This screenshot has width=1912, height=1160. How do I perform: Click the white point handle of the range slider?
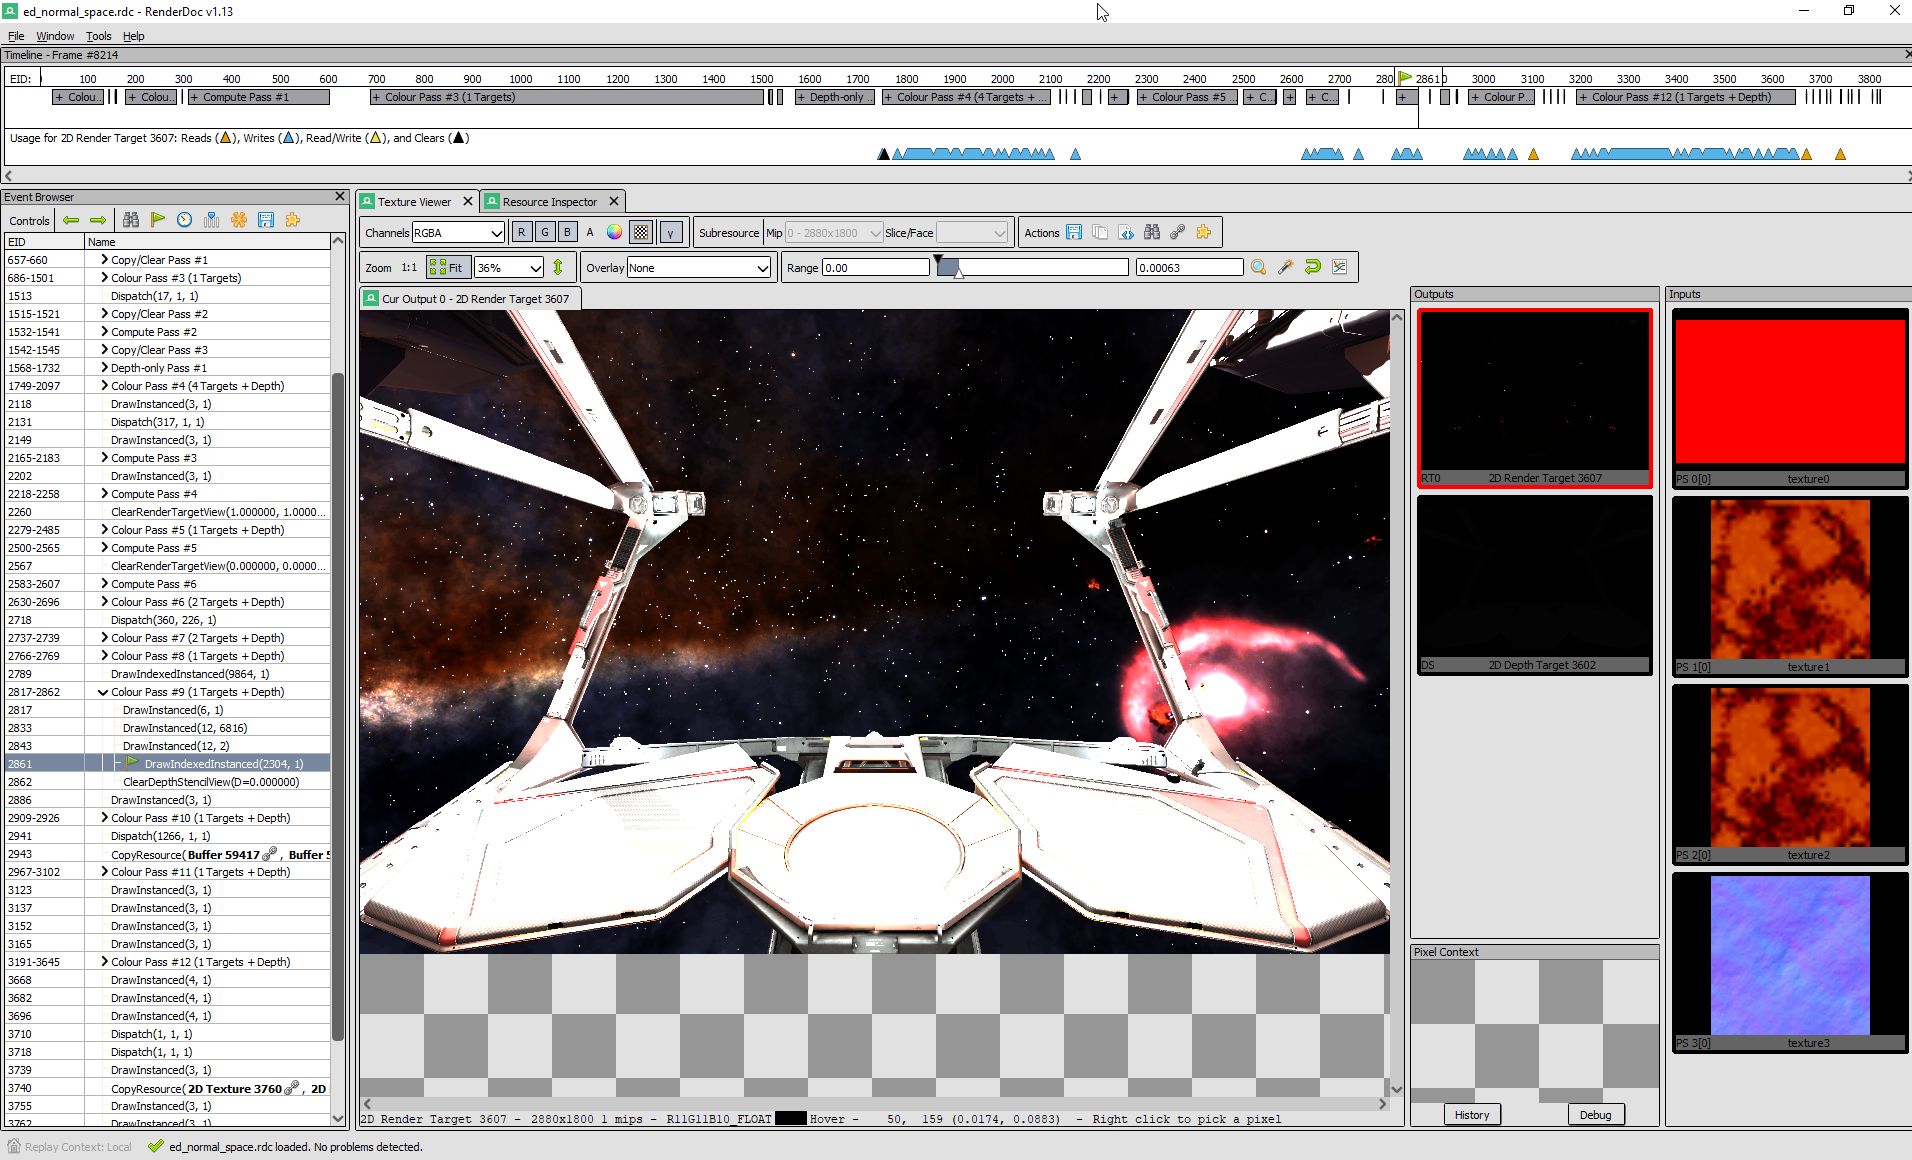tap(958, 272)
